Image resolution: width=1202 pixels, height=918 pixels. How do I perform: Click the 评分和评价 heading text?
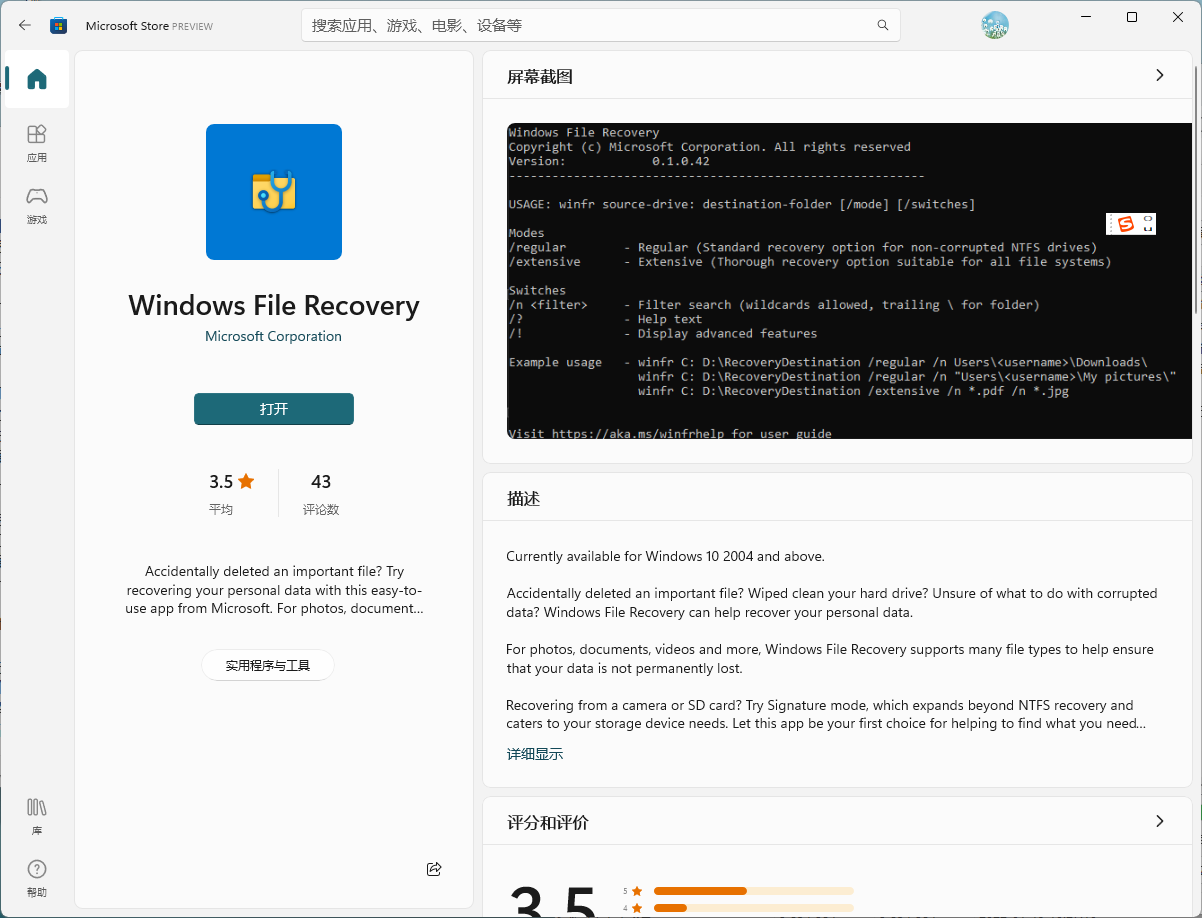(x=548, y=822)
